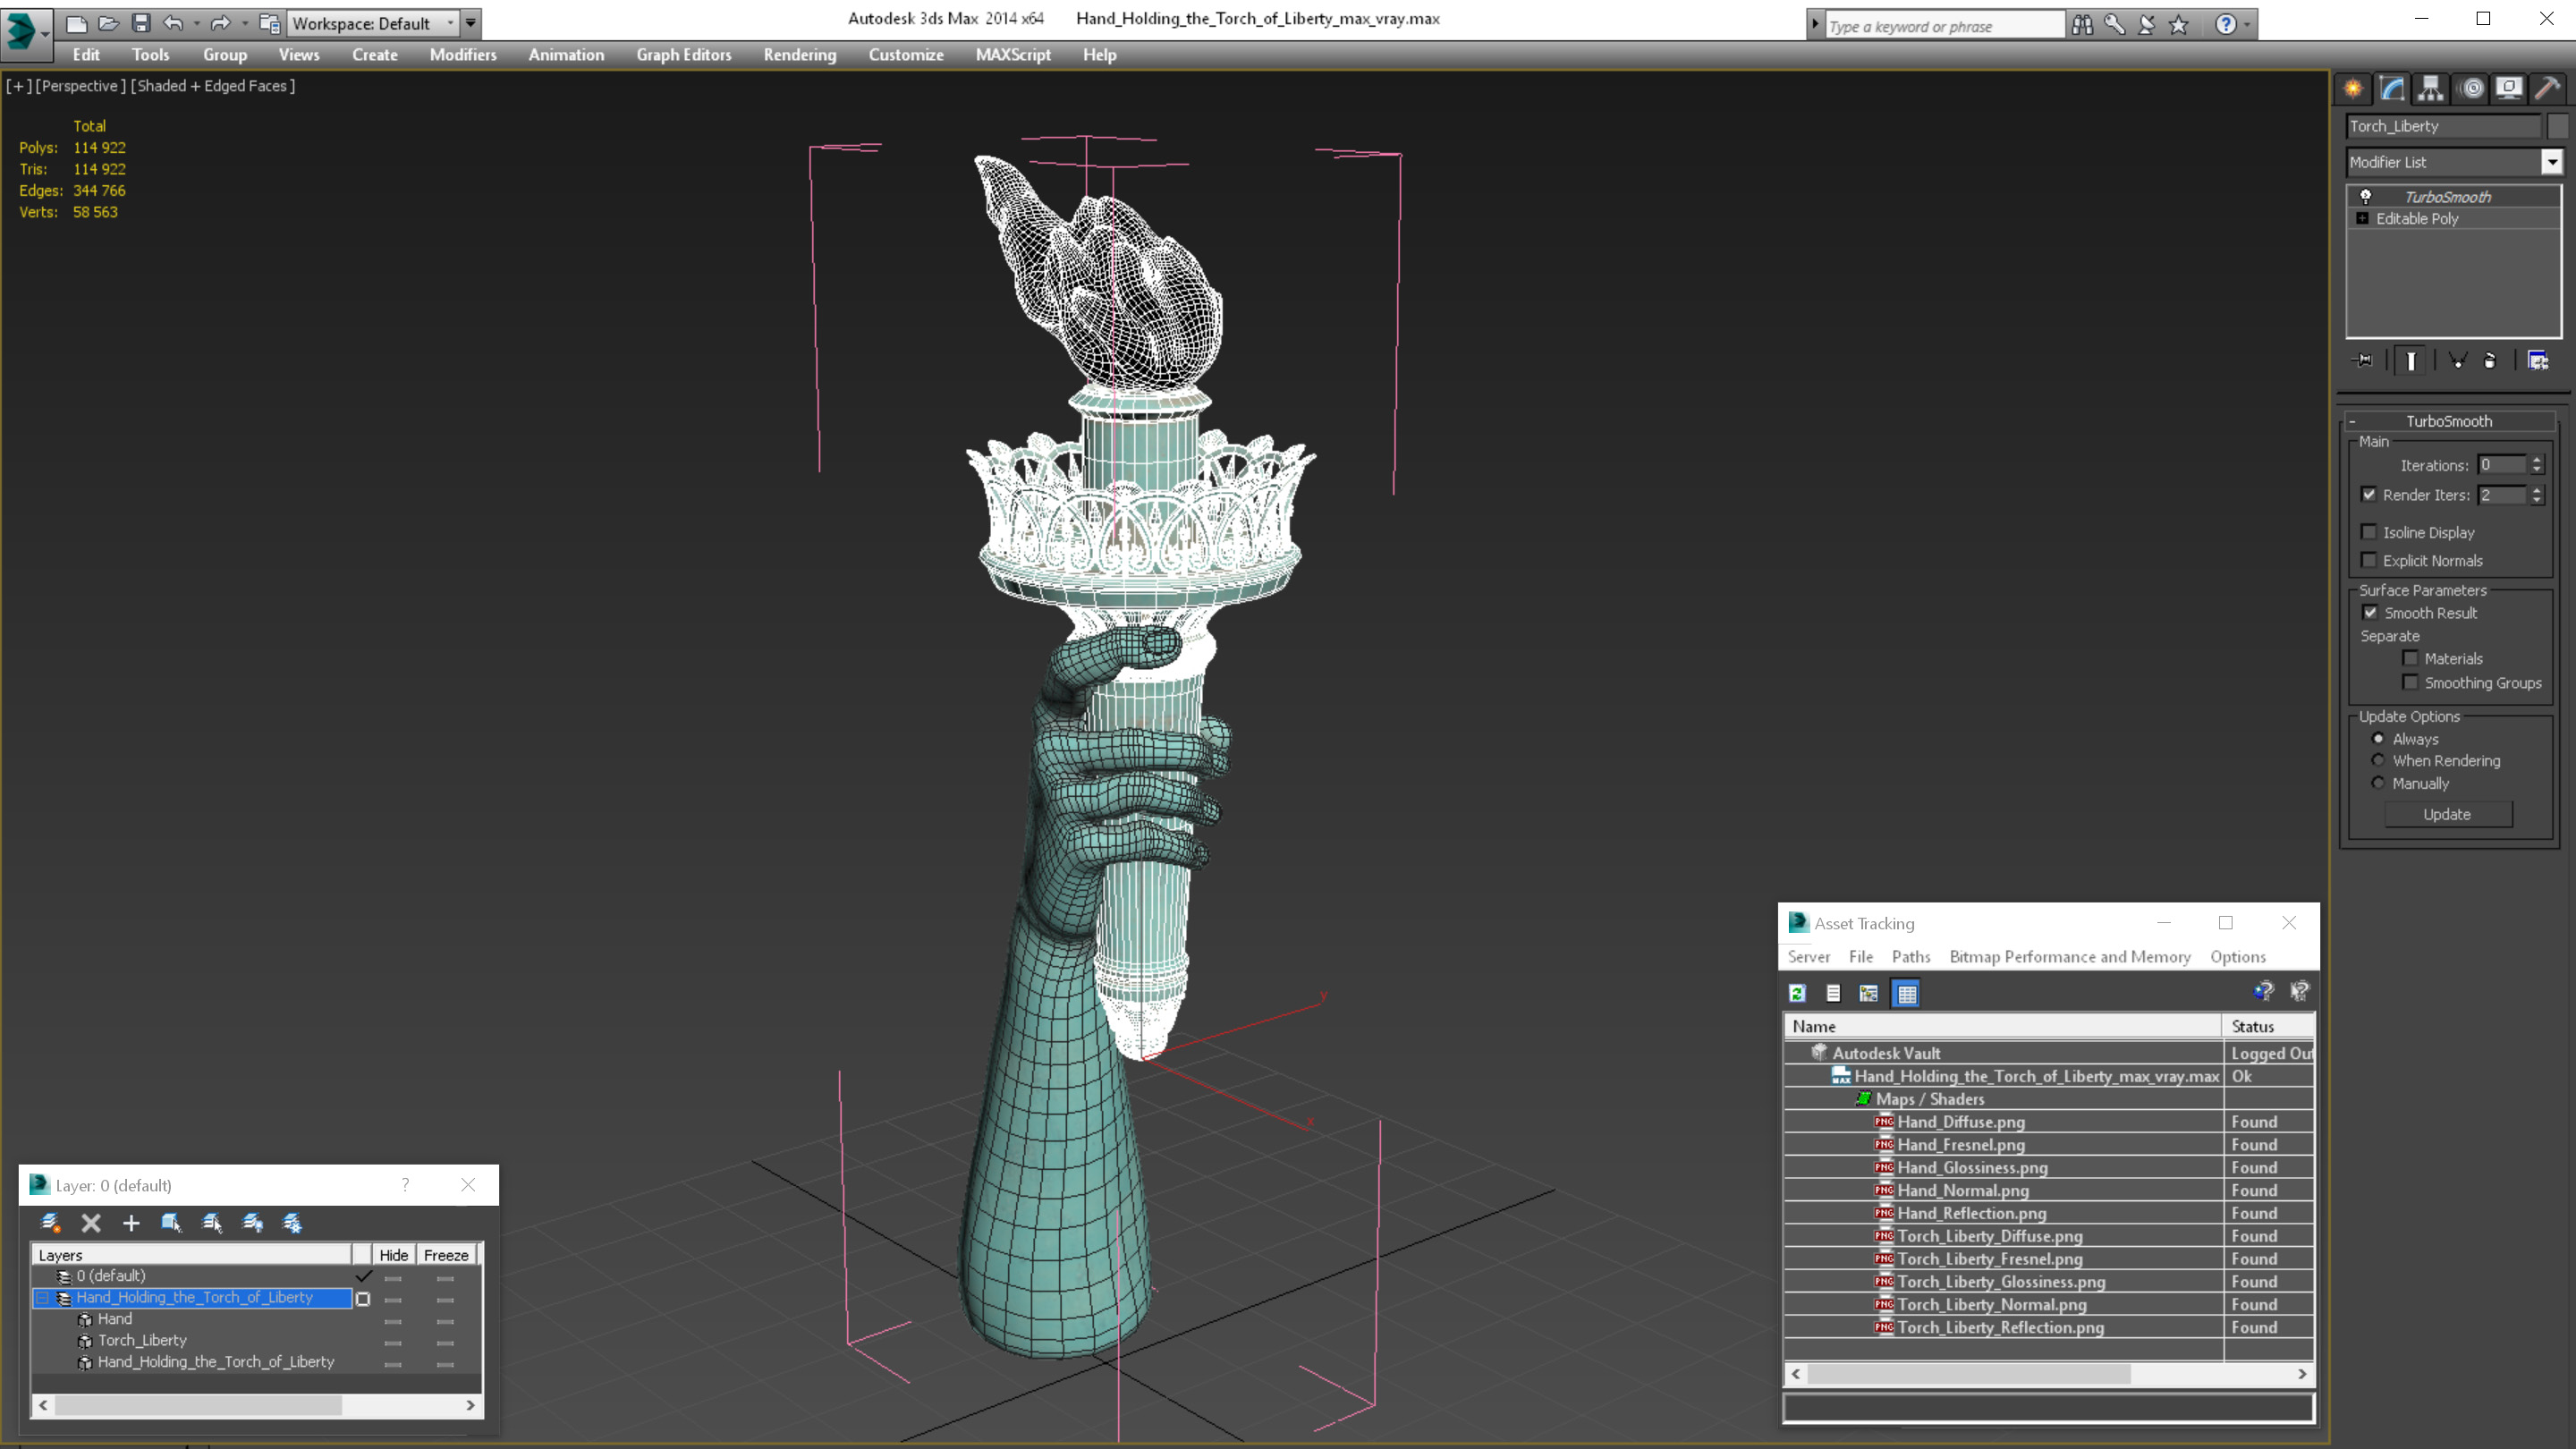Increase the Iterations spinner value
This screenshot has height=1449, width=2576.
(x=2537, y=460)
